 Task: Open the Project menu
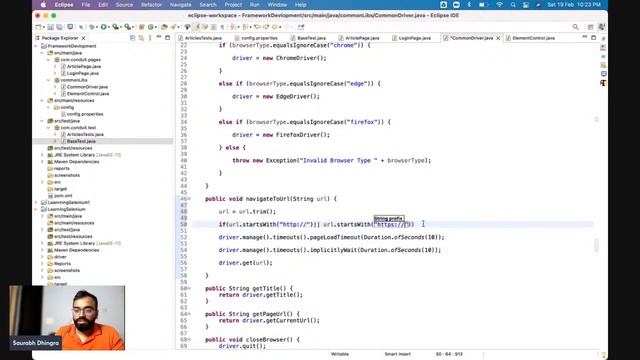(233, 5)
